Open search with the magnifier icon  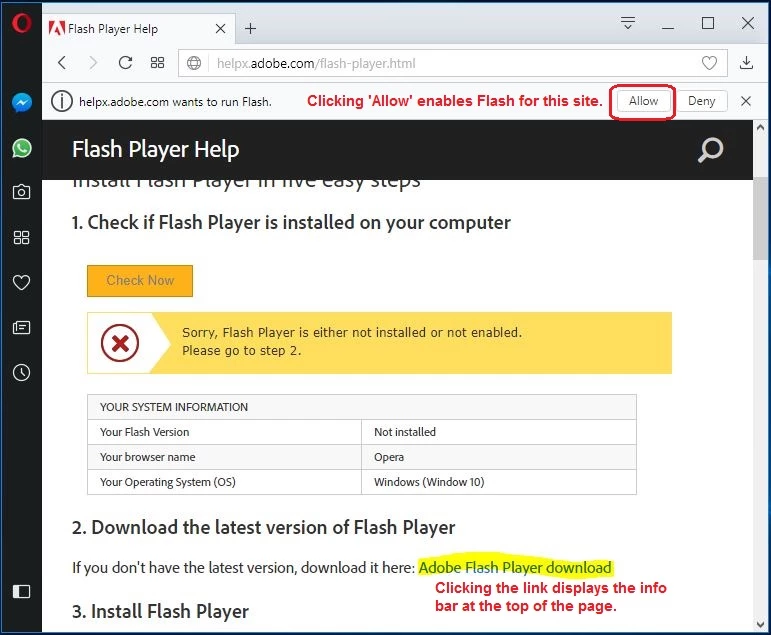(x=711, y=150)
